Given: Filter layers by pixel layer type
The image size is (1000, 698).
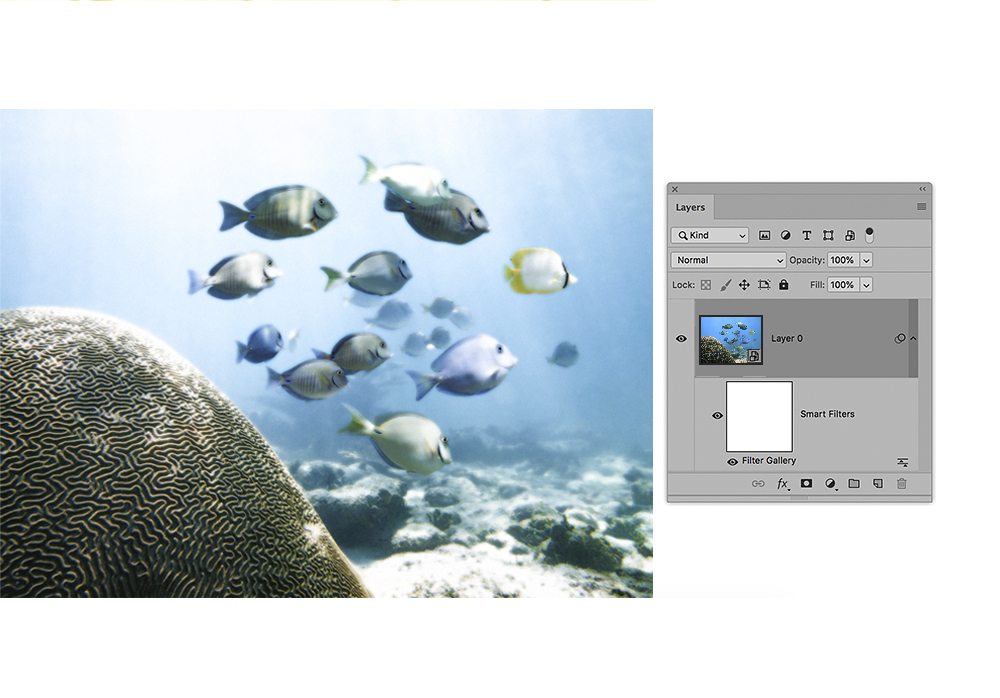Looking at the screenshot, I should pos(765,235).
